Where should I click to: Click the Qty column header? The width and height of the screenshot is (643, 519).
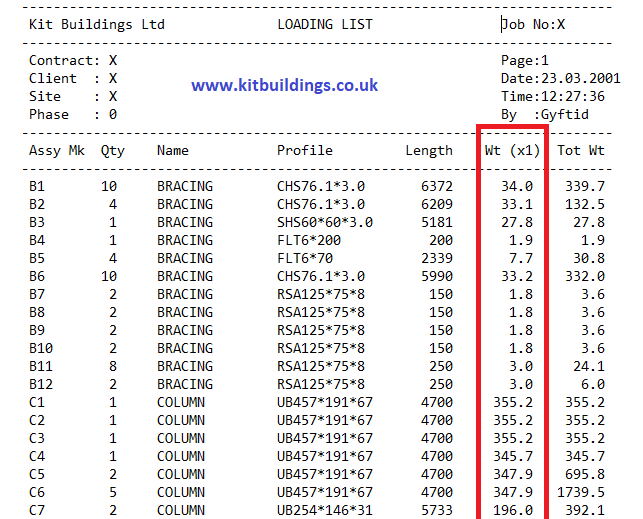click(112, 150)
